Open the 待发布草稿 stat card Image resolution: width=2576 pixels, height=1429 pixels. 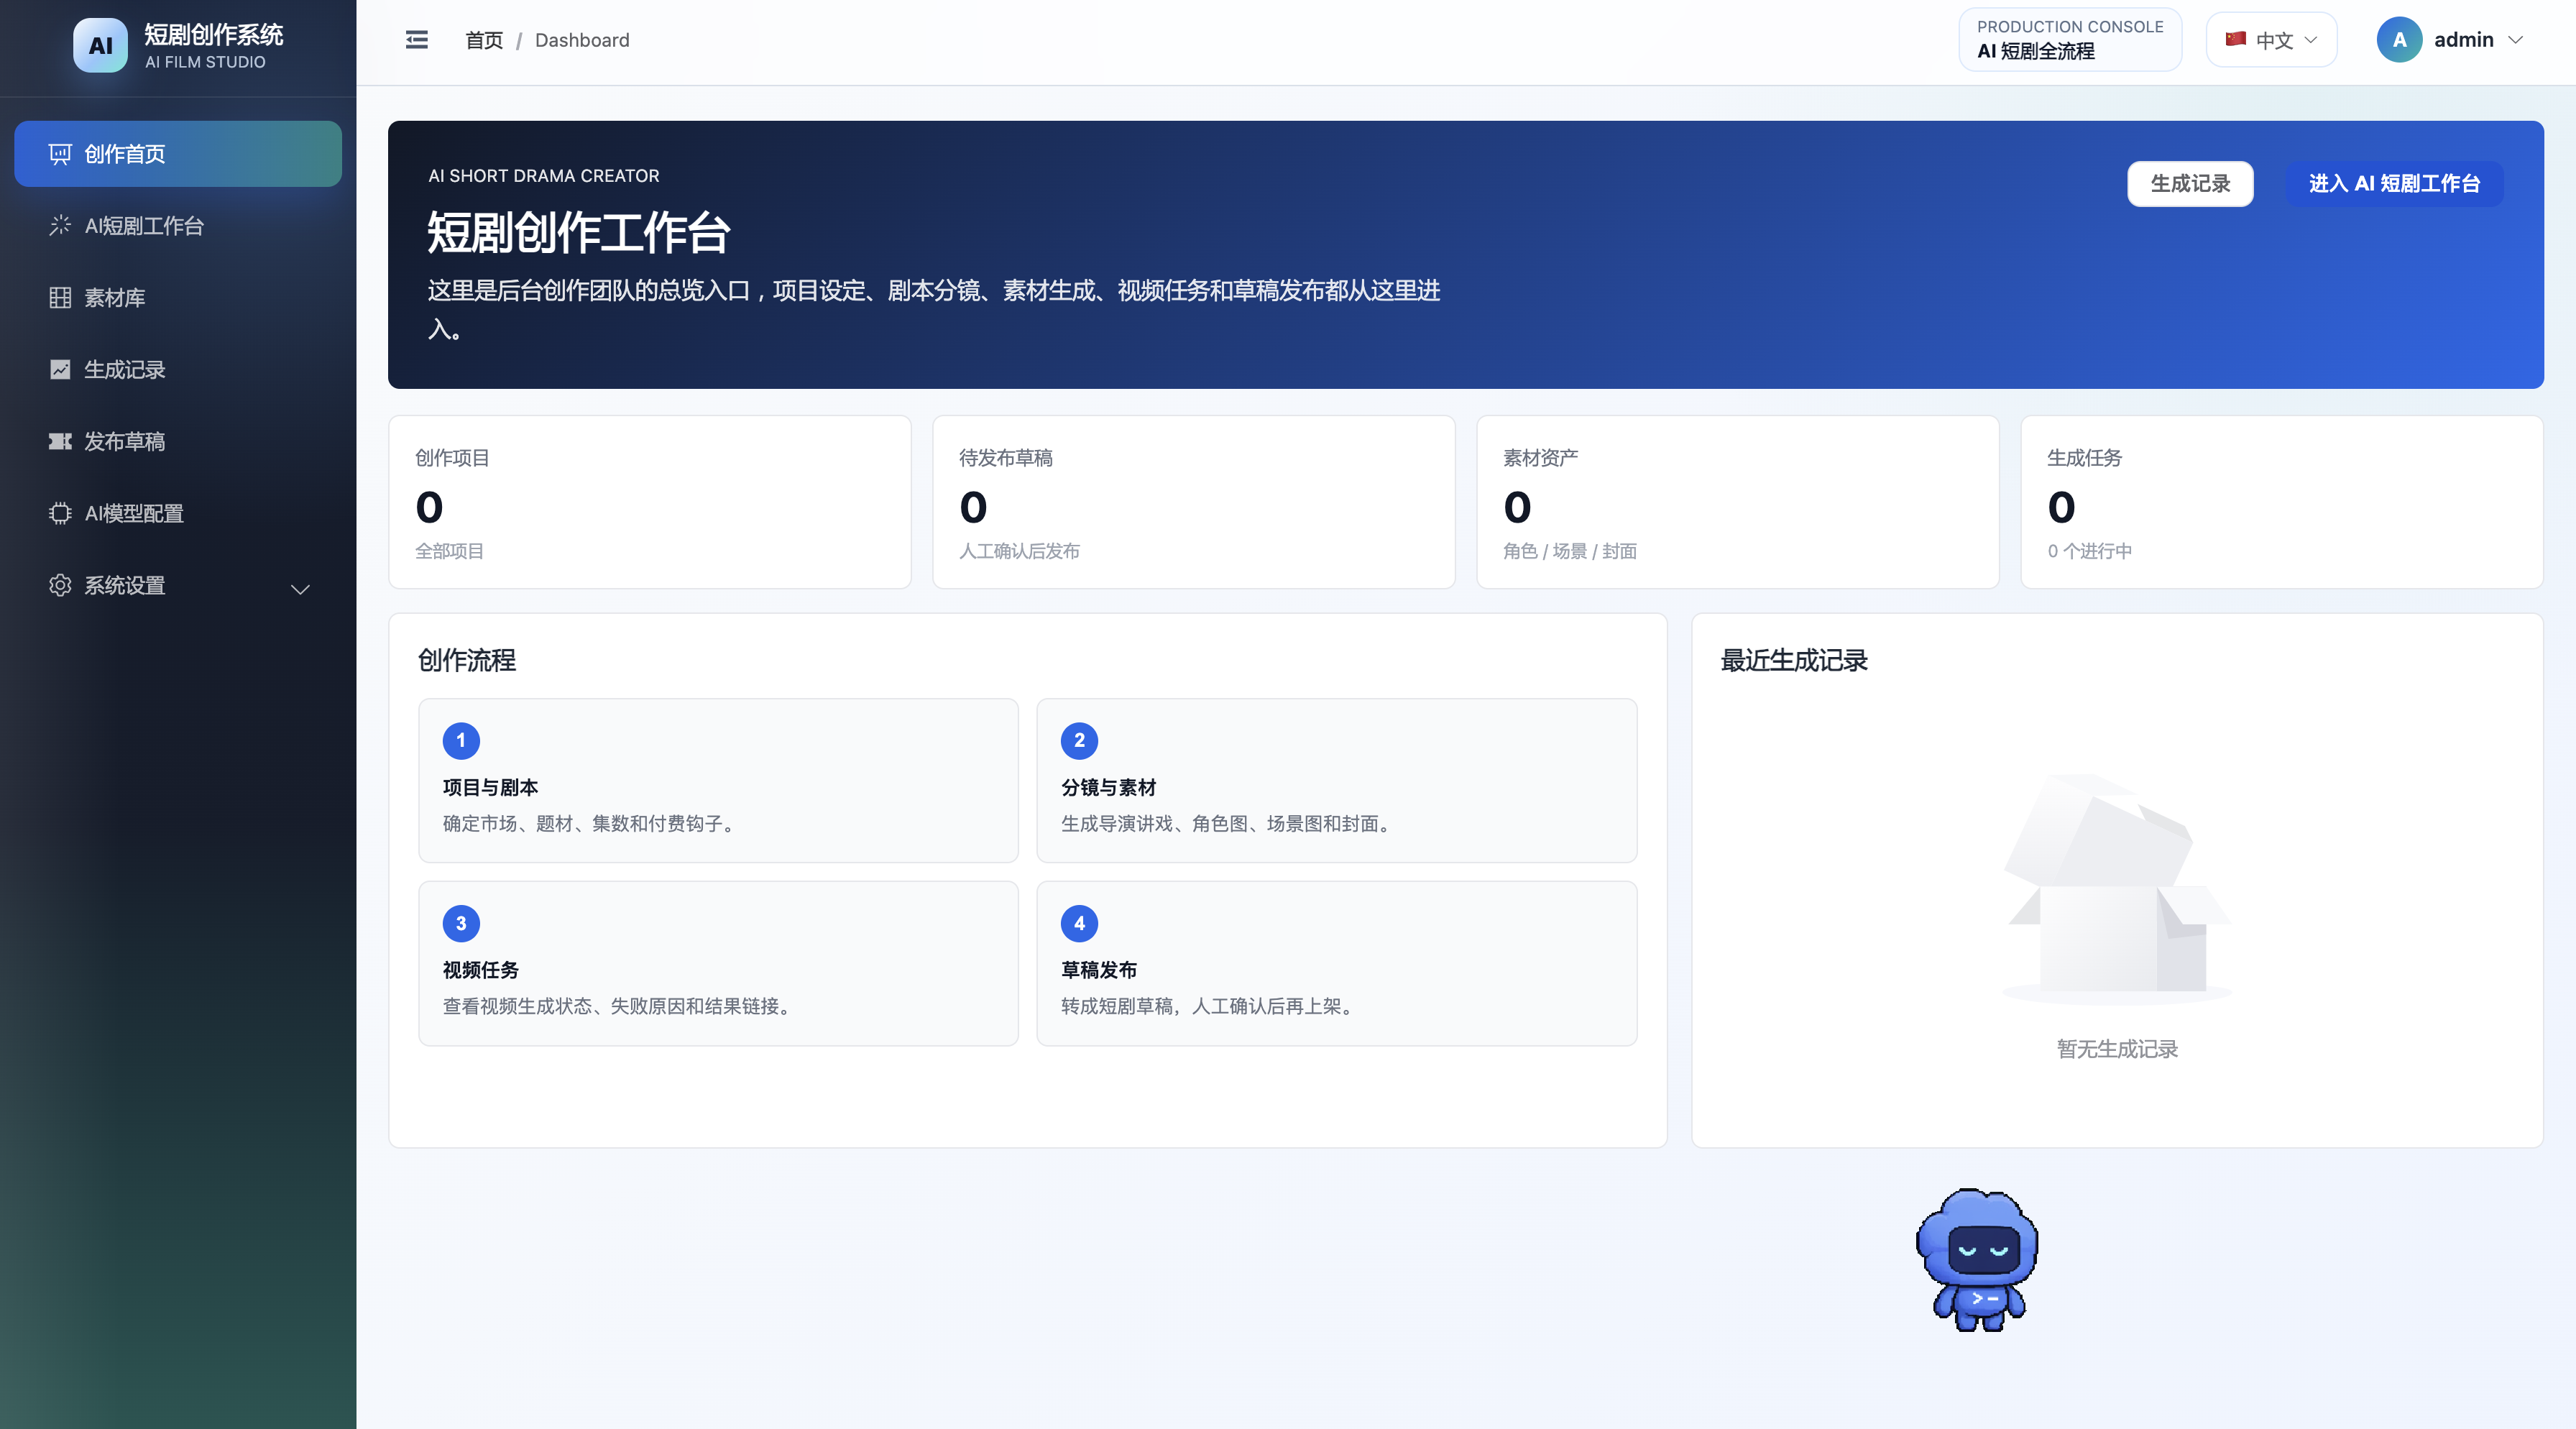pyautogui.click(x=1194, y=502)
